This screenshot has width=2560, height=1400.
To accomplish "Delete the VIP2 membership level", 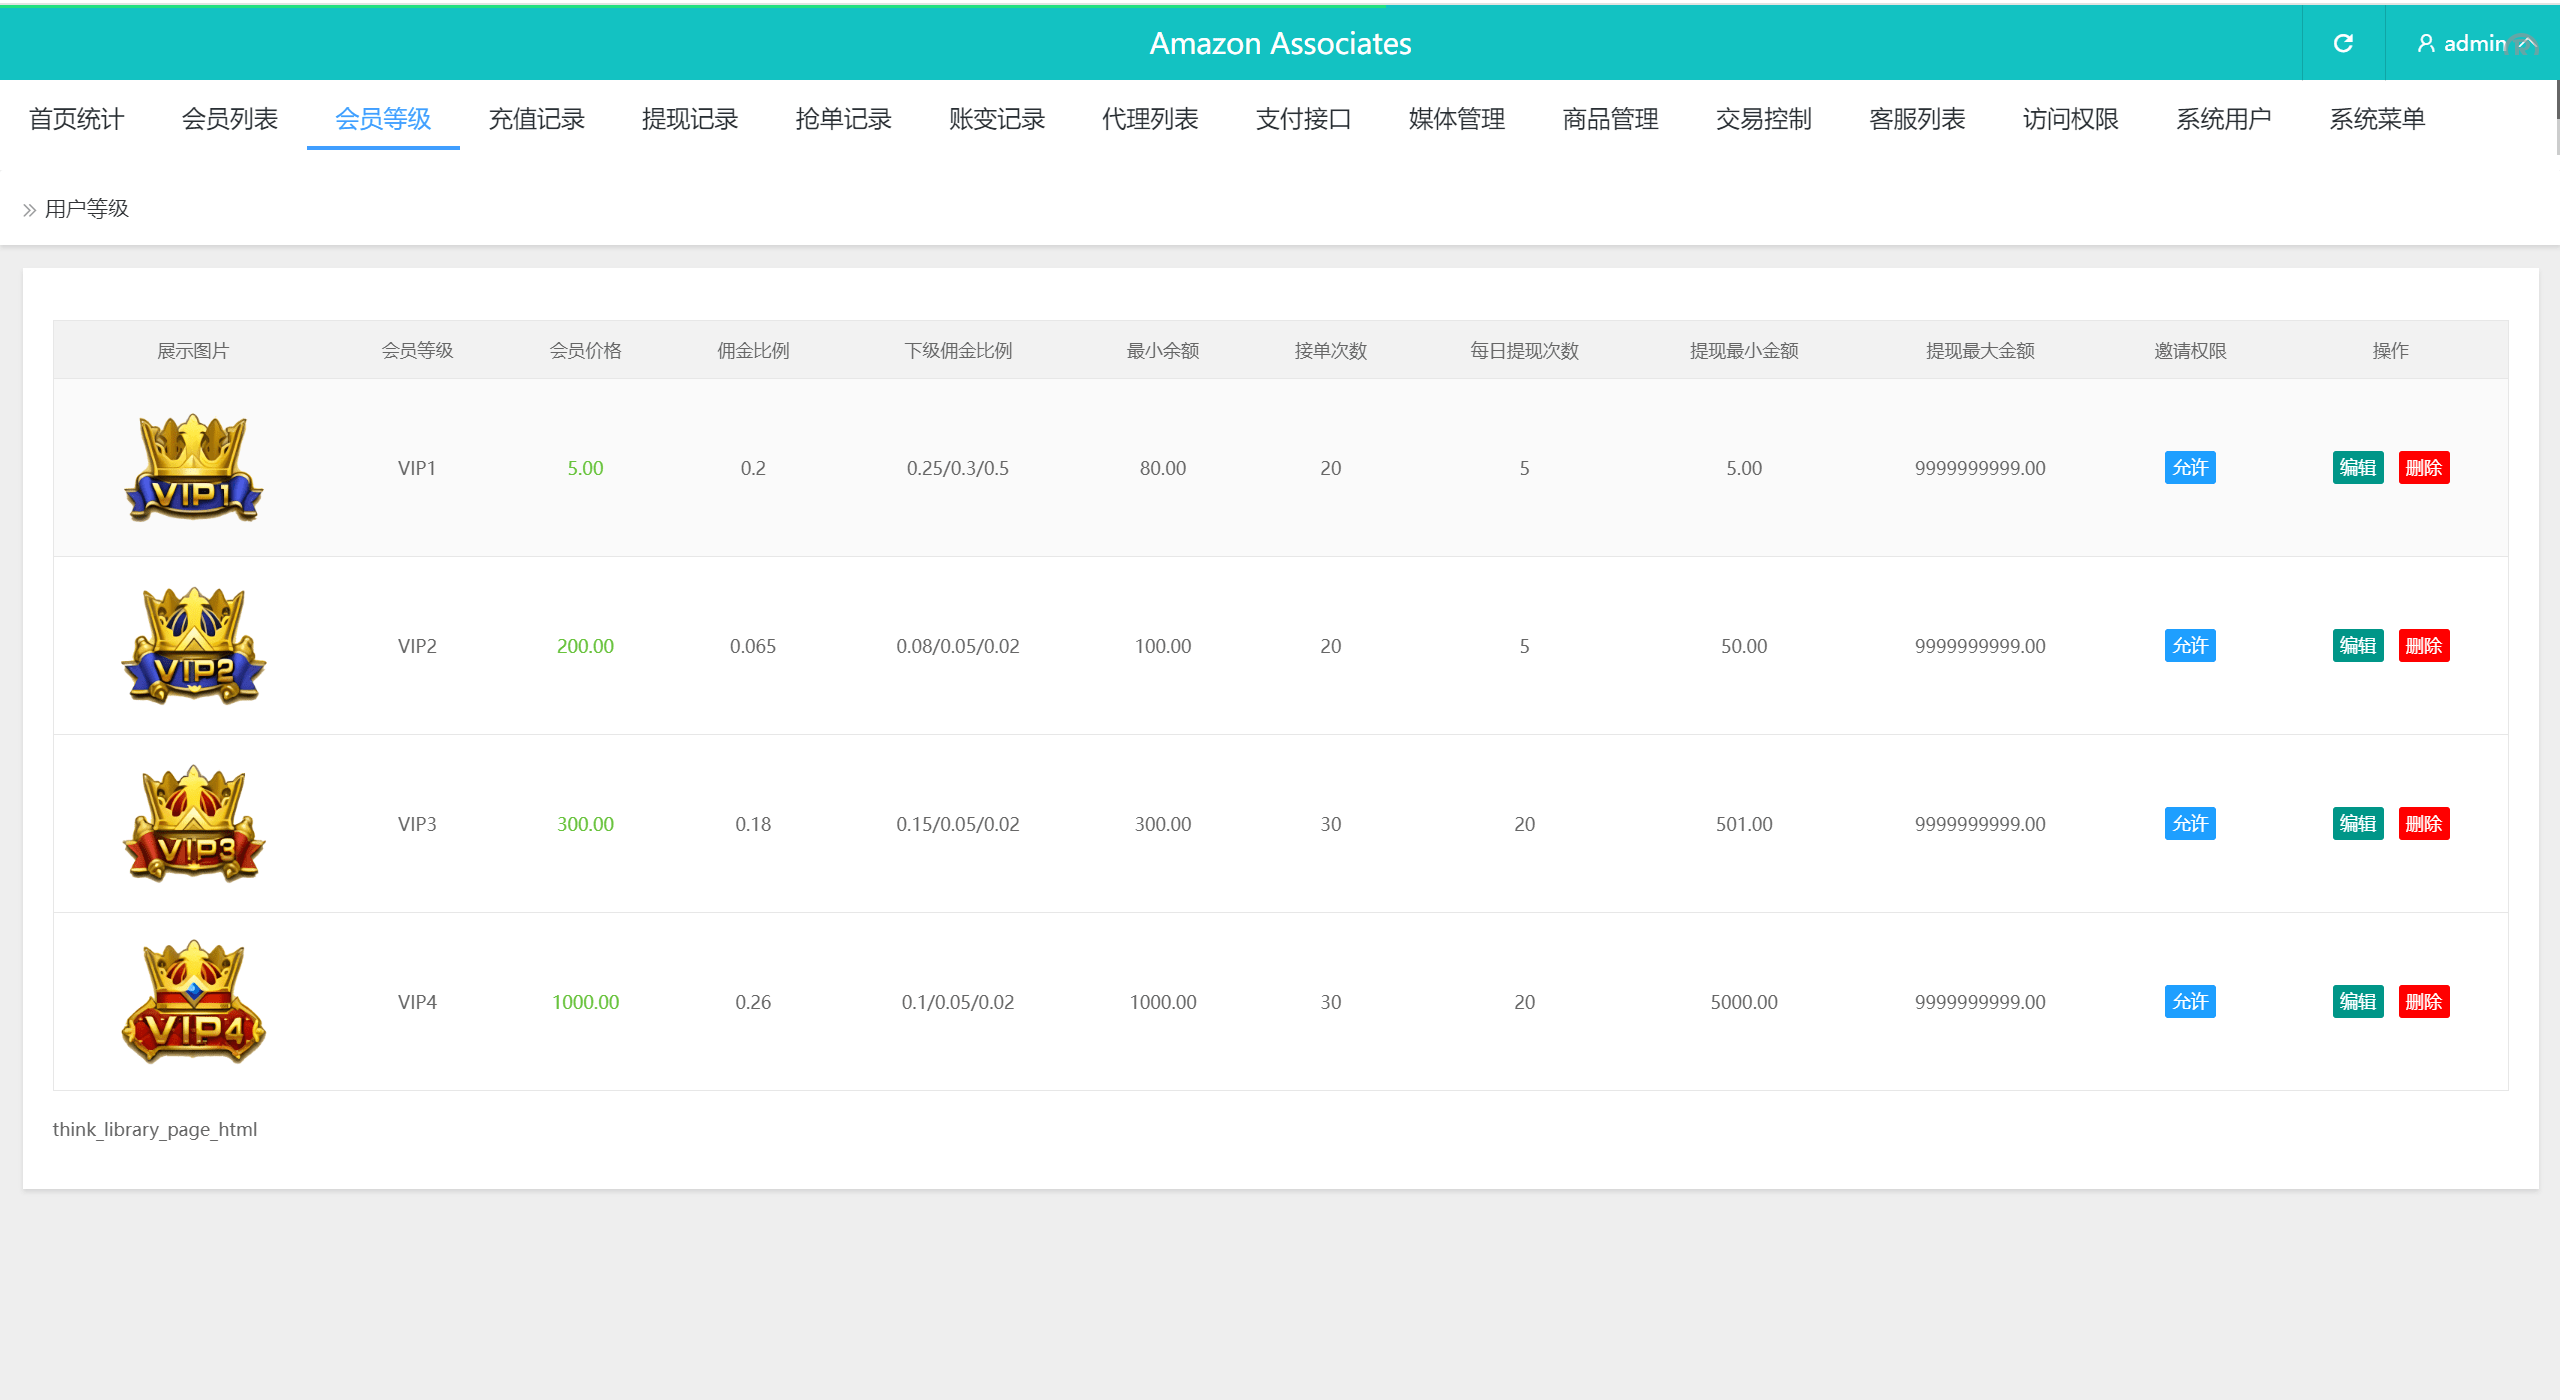I will tap(2423, 645).
